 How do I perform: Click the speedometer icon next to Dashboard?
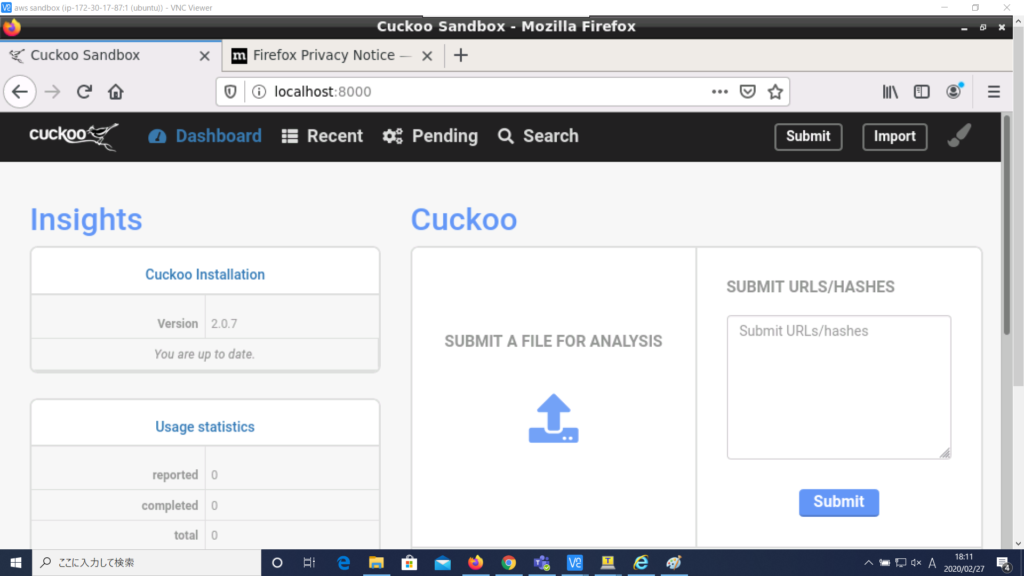pyautogui.click(x=159, y=136)
